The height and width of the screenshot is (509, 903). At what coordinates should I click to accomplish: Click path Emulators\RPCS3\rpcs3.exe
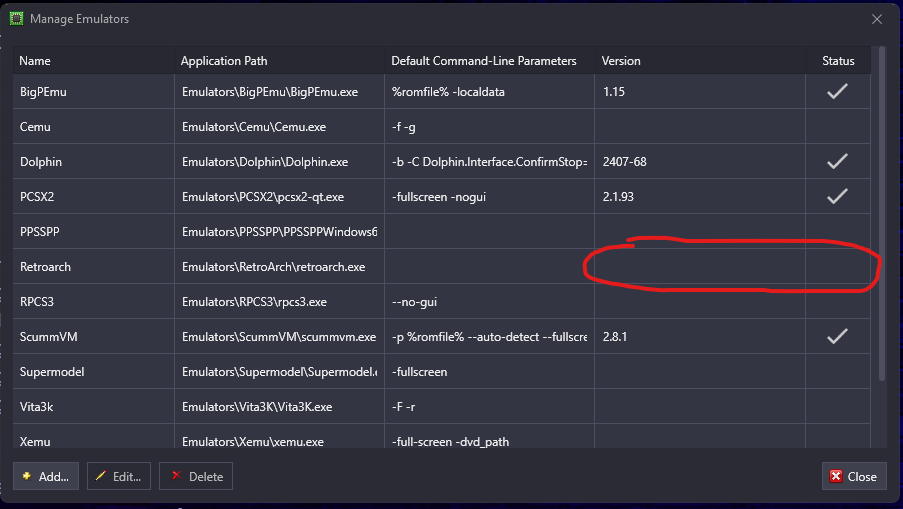point(254,302)
